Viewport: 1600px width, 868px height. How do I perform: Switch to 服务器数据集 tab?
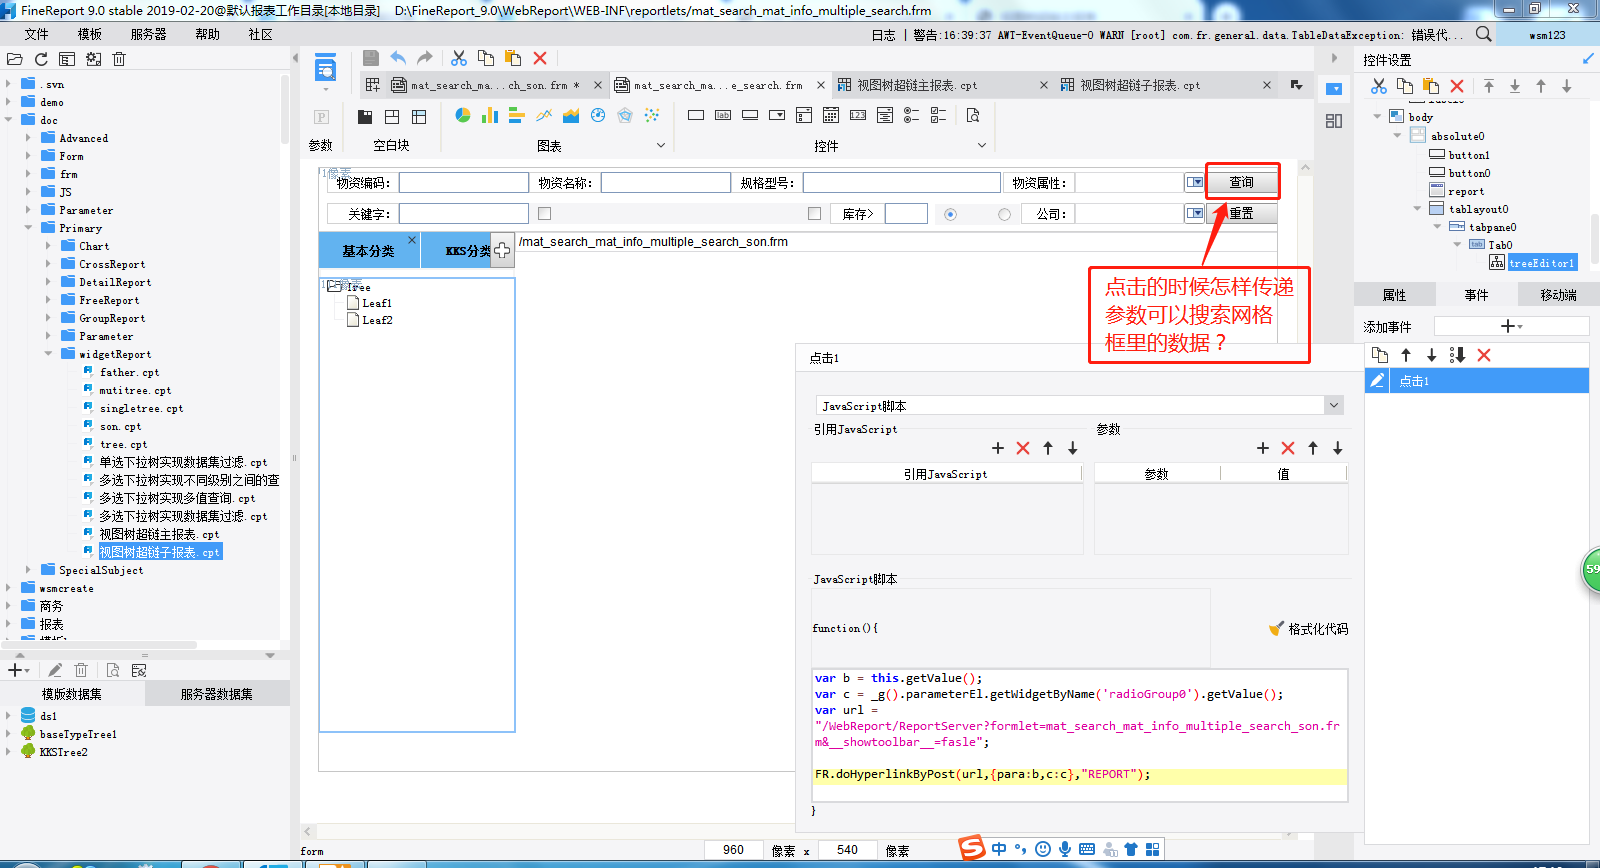coord(217,694)
